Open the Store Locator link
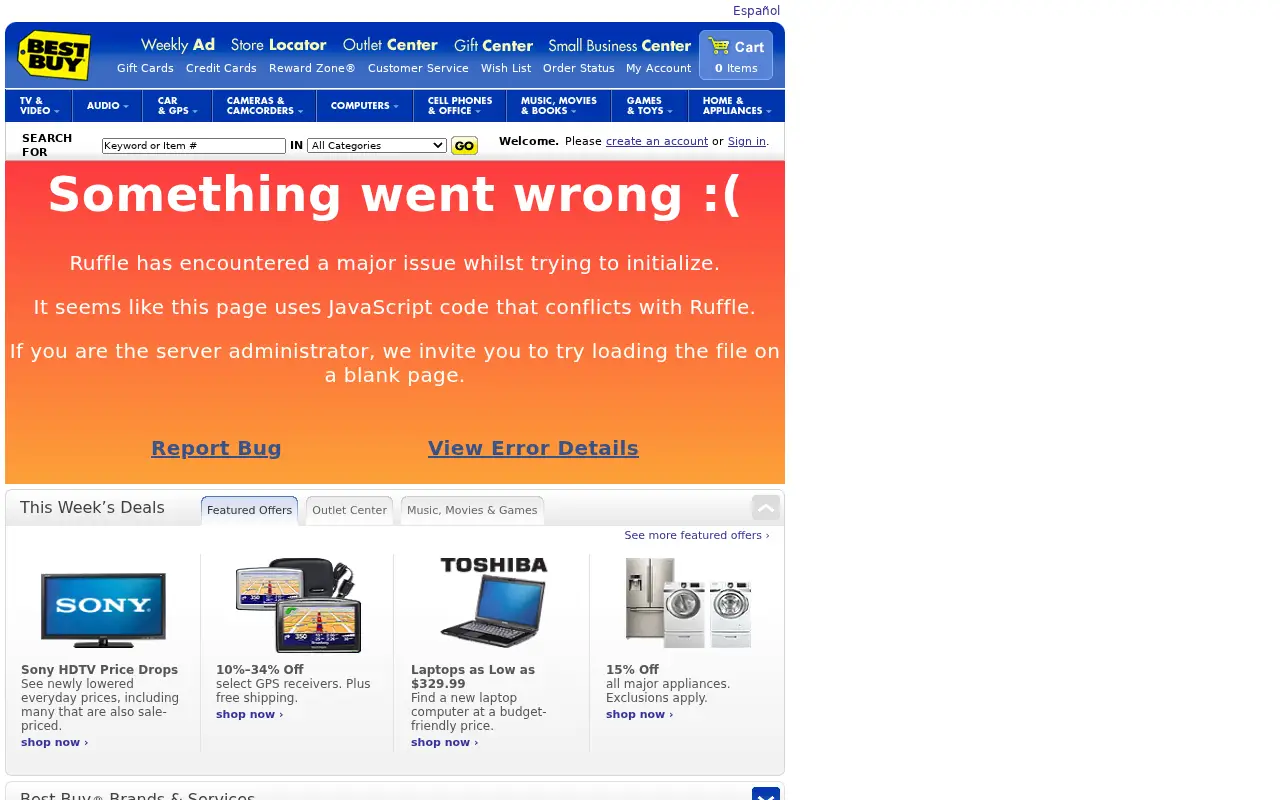 point(279,45)
